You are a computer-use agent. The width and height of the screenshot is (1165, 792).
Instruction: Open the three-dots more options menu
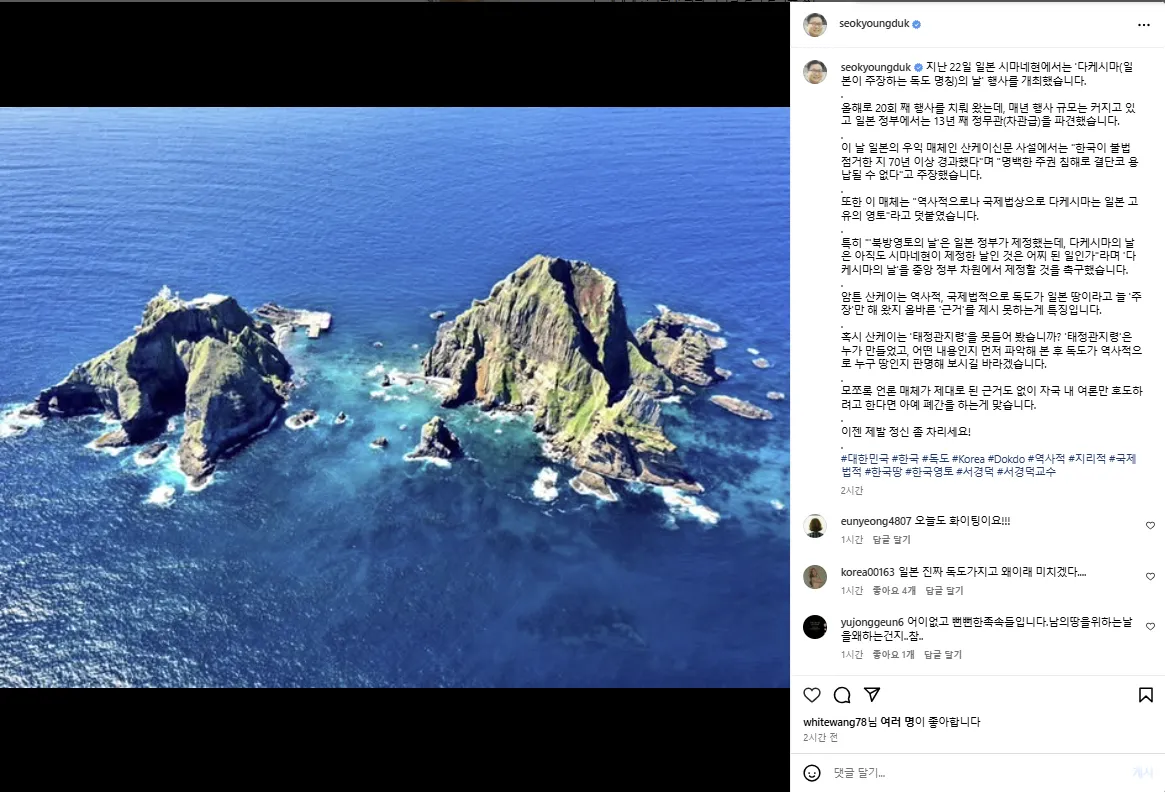(1143, 25)
